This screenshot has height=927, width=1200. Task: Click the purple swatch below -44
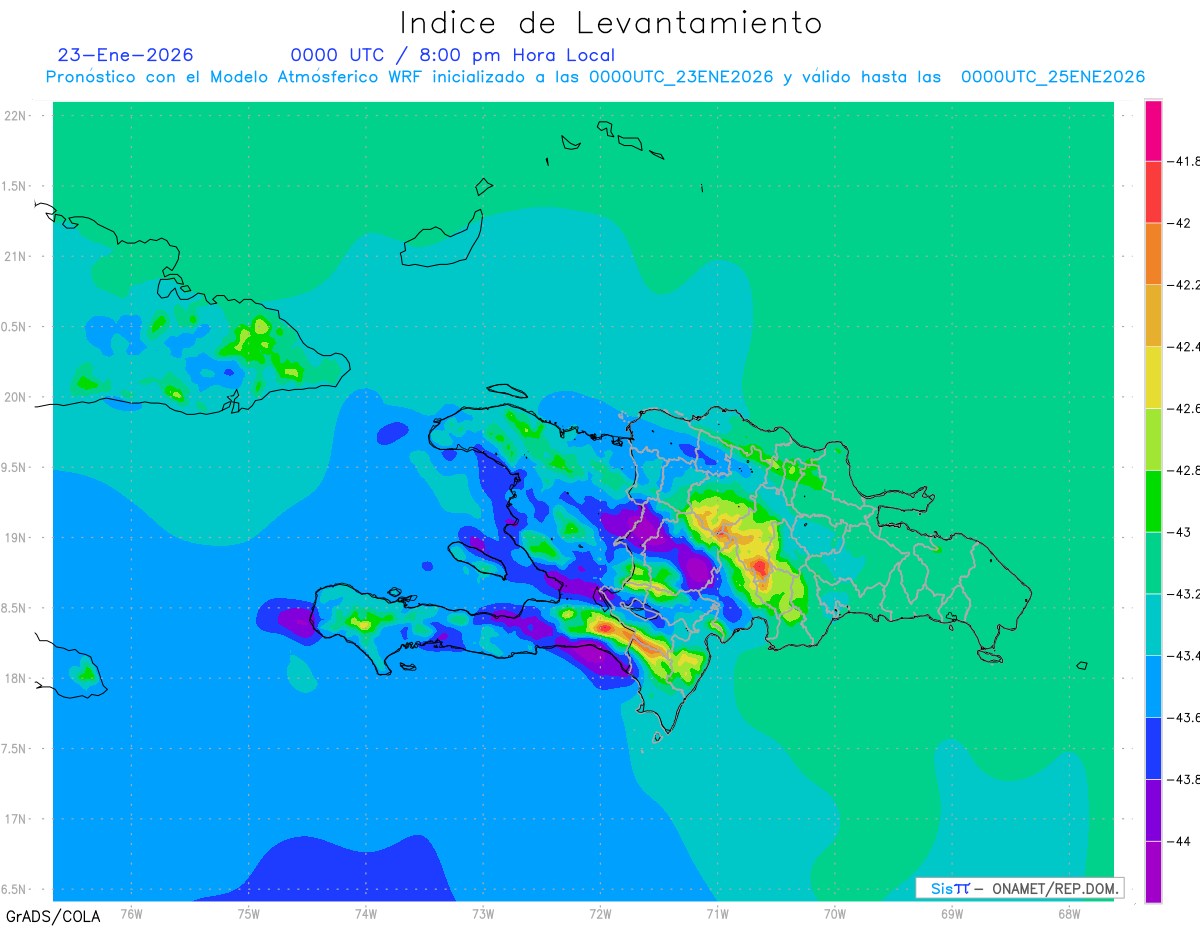tap(1153, 872)
